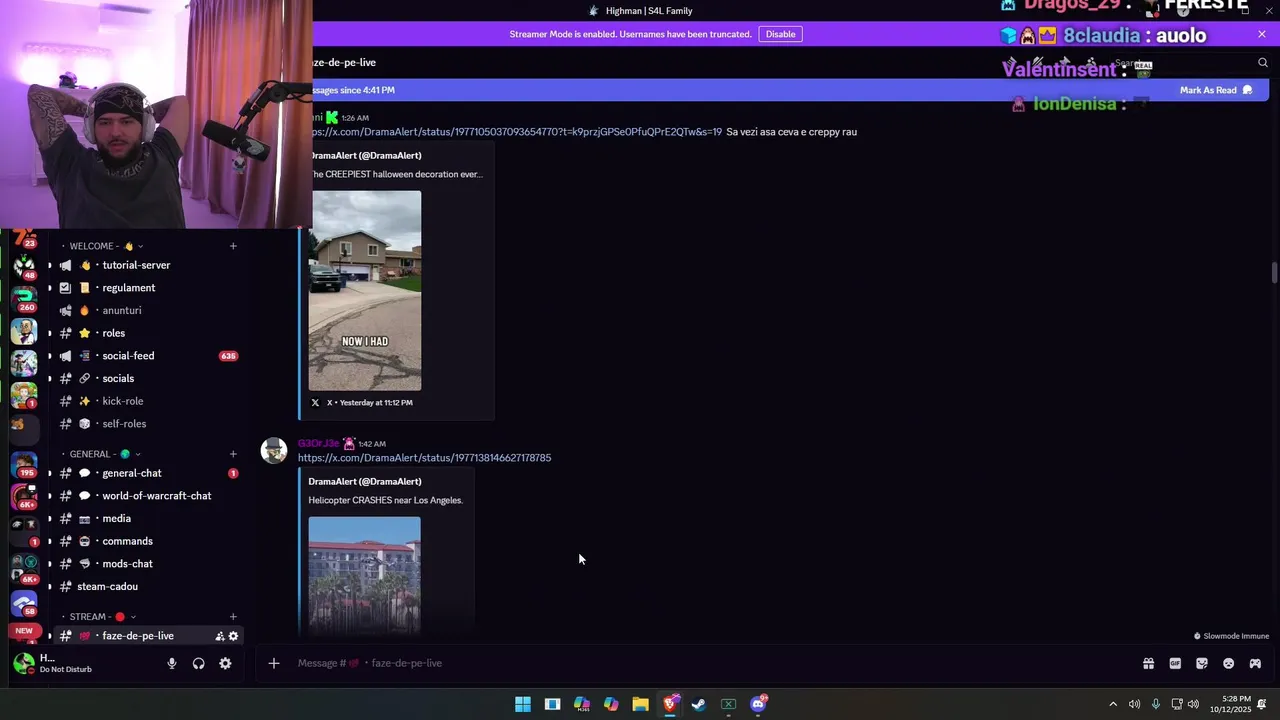Open File Explorer from taskbar
The width and height of the screenshot is (1280, 720).
(640, 704)
